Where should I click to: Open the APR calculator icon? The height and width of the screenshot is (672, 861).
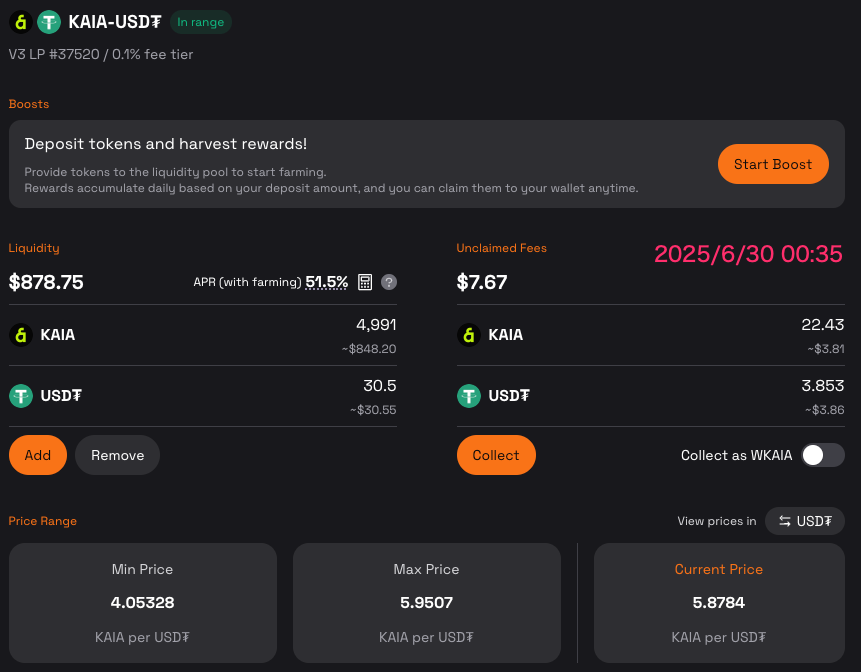365,282
